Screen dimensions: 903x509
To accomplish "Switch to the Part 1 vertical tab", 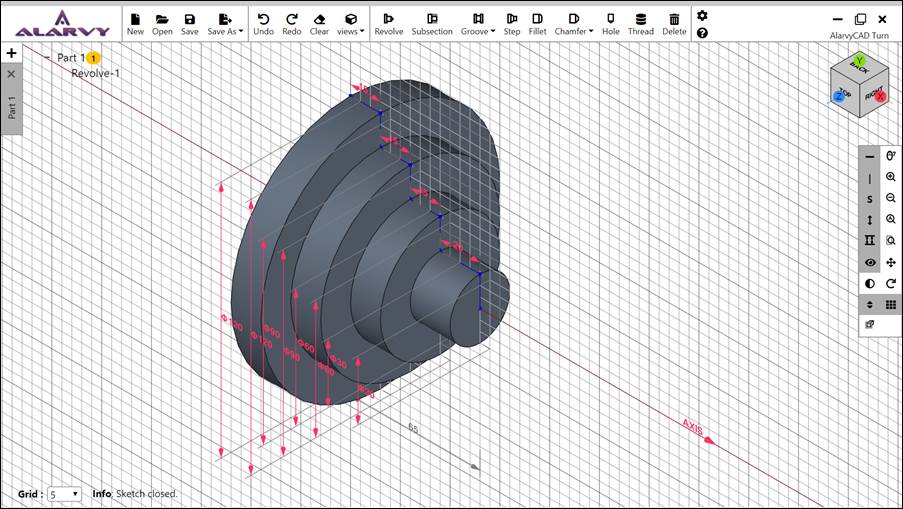I will 12,108.
